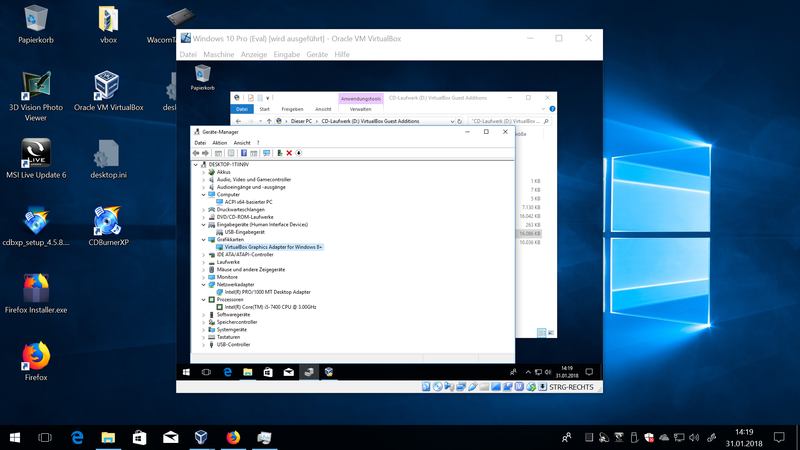Screen dimensions: 800x450
Task: Select Oracle VM VirtualBox desktop shortcut
Action: pos(108,91)
